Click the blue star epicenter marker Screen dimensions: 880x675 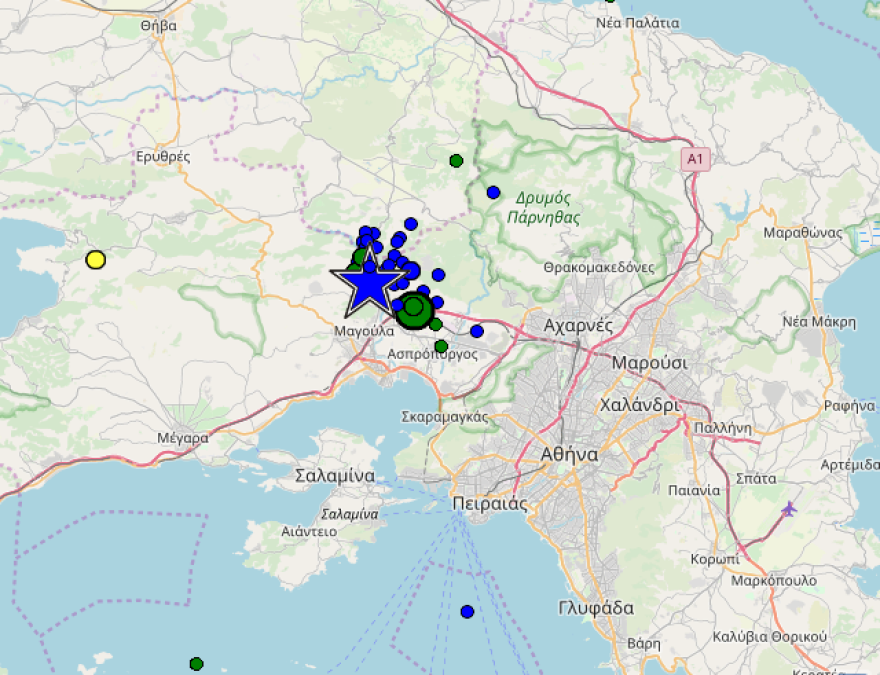[369, 285]
